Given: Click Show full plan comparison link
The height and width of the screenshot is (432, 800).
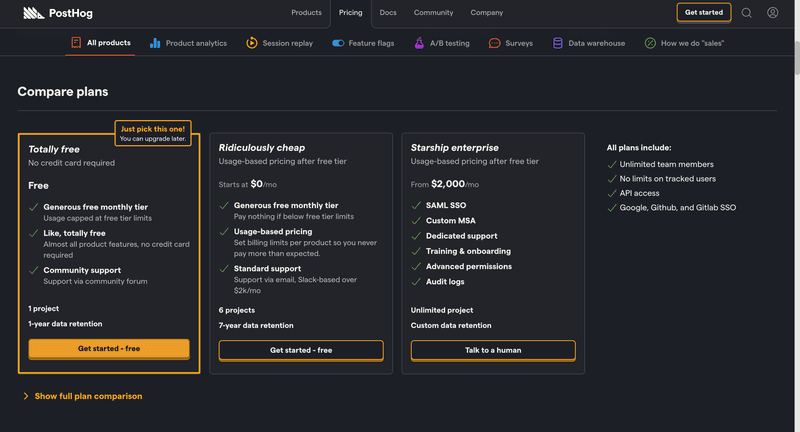Looking at the screenshot, I should click(x=88, y=396).
